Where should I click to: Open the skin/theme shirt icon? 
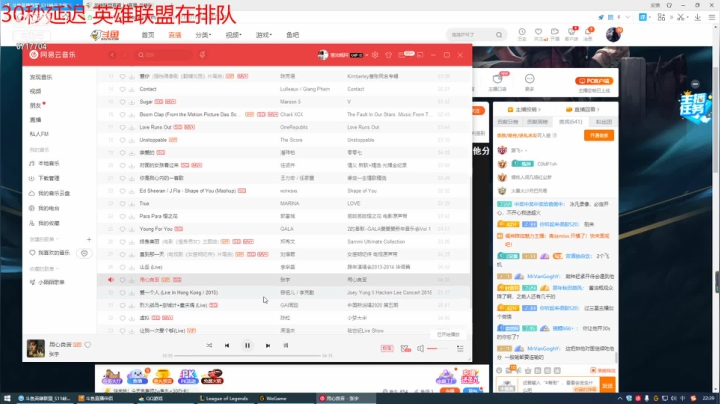(x=388, y=55)
